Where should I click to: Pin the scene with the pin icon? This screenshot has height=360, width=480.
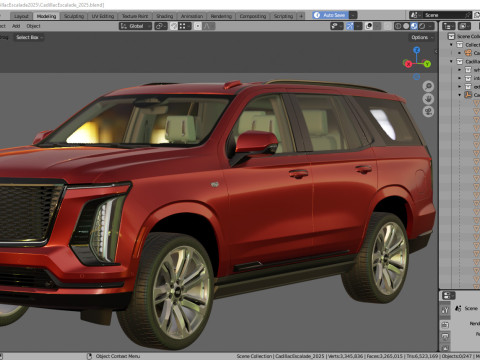[468, 15]
